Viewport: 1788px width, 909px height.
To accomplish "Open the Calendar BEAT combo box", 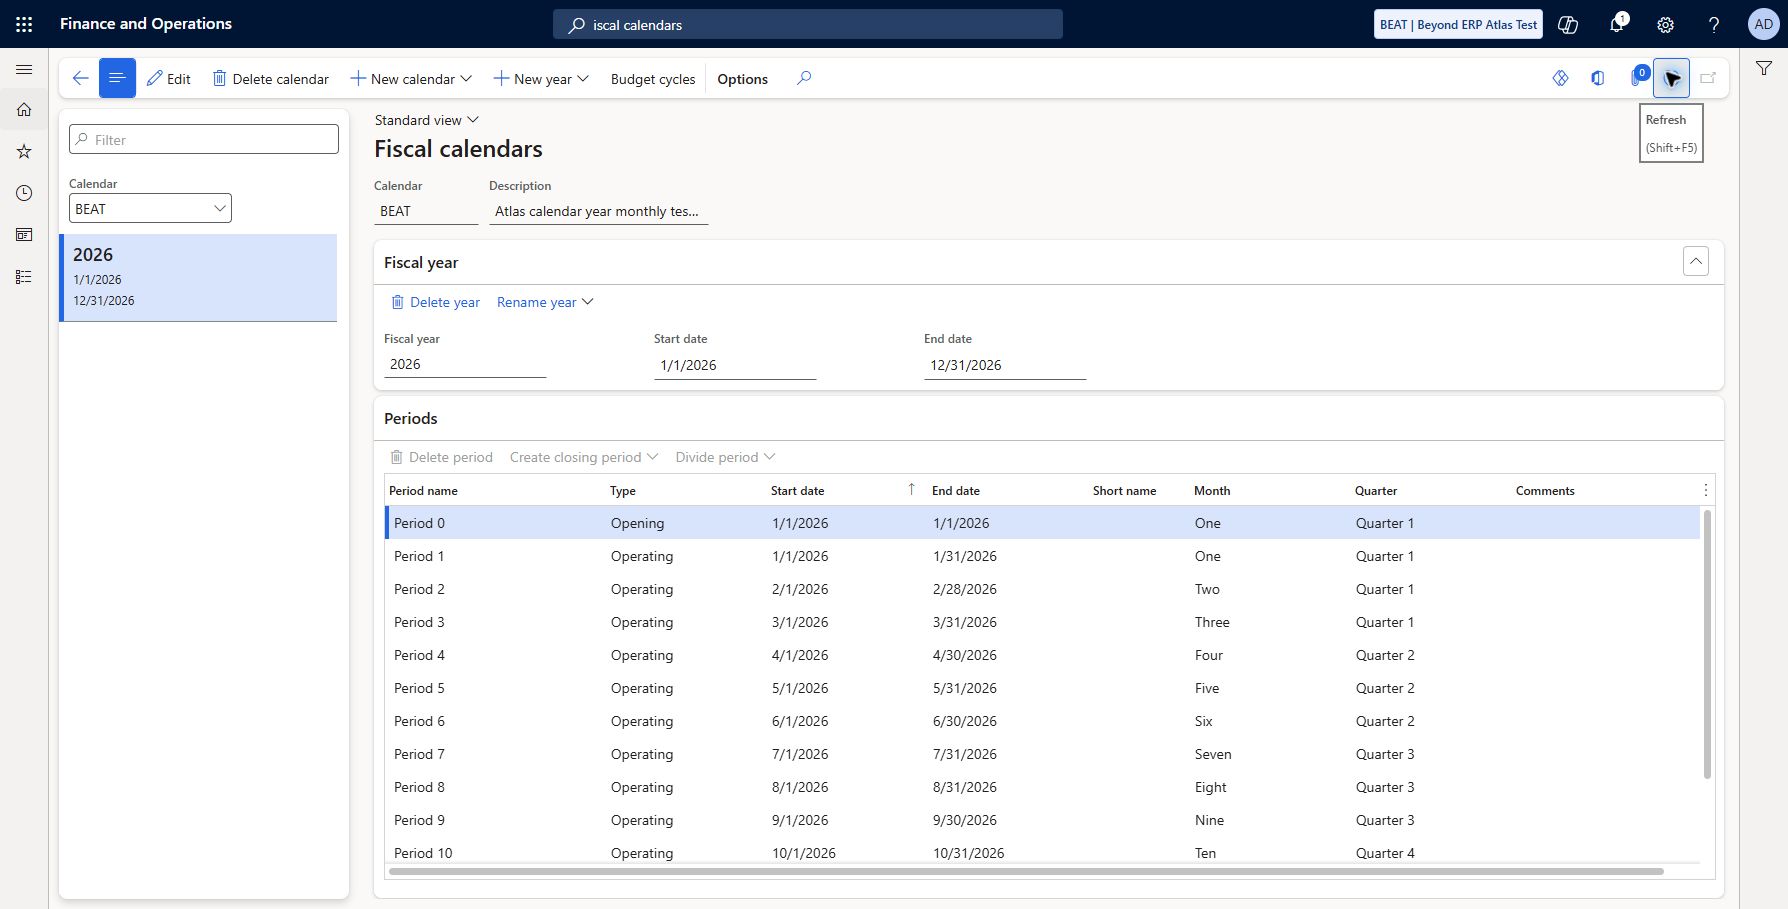I will point(150,208).
